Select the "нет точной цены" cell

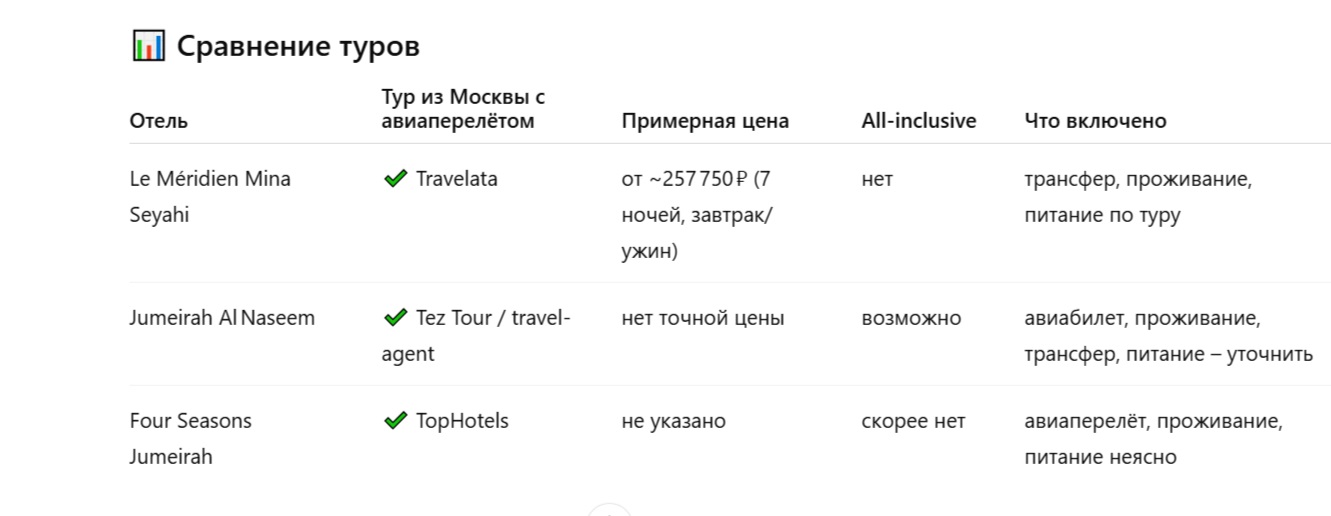[702, 318]
